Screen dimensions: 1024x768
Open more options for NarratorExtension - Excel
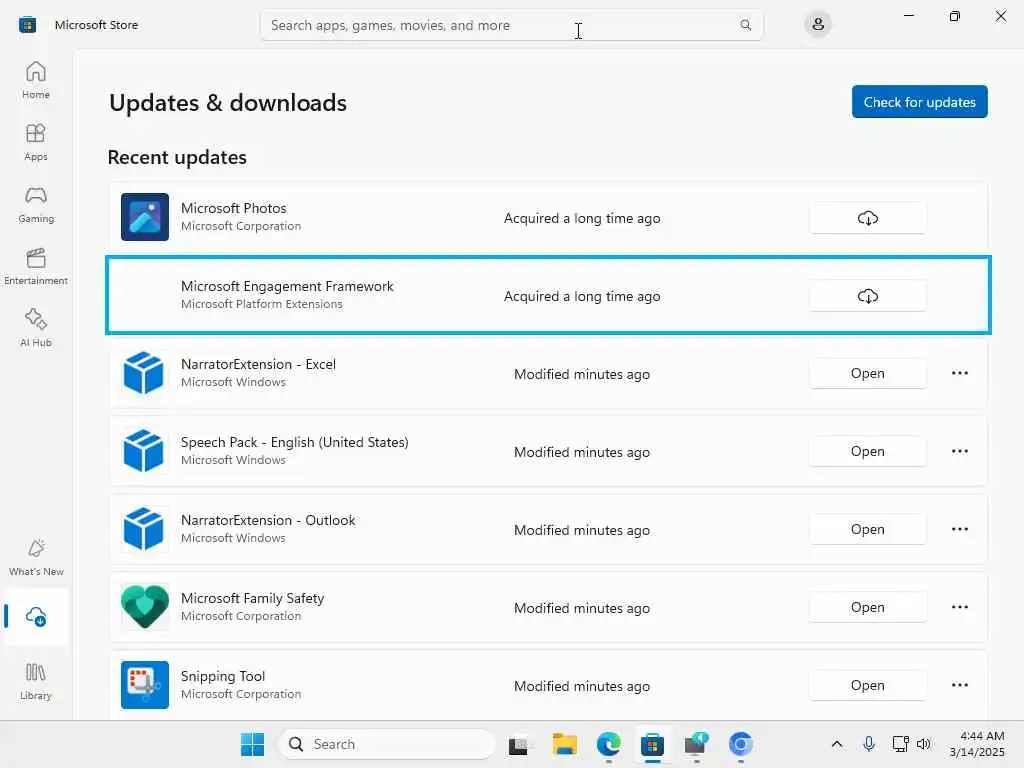pyautogui.click(x=959, y=373)
